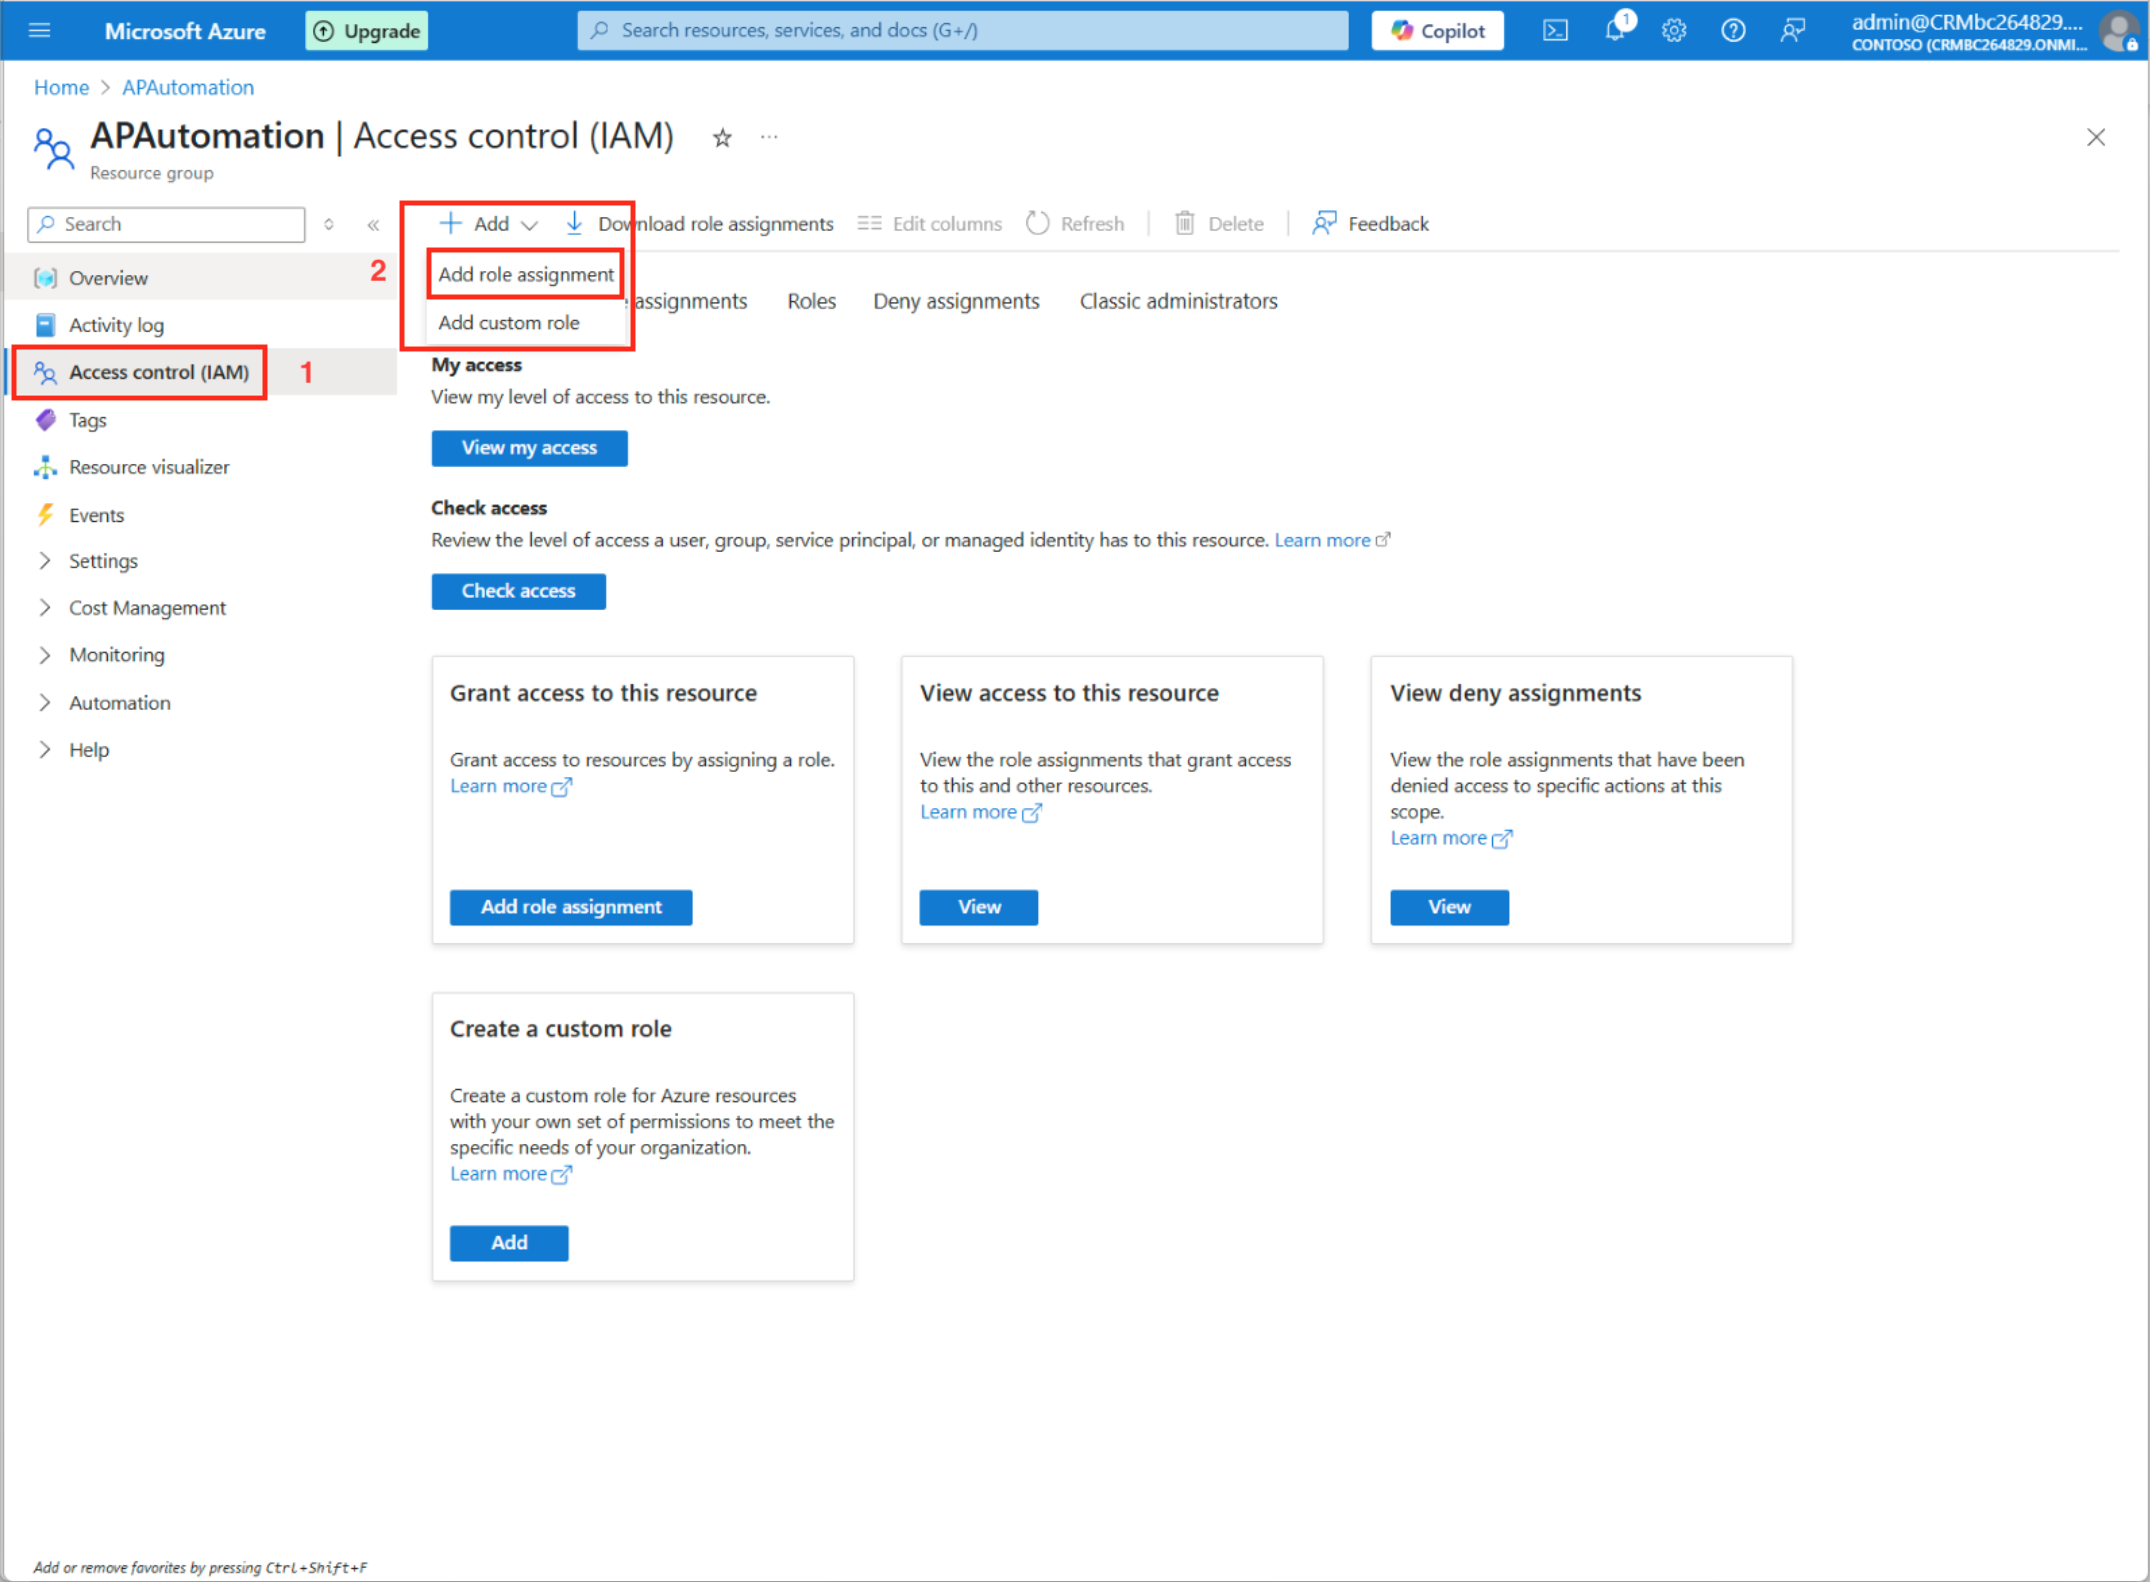2150x1582 pixels.
Task: Expand the Settings section
Action: [x=103, y=561]
